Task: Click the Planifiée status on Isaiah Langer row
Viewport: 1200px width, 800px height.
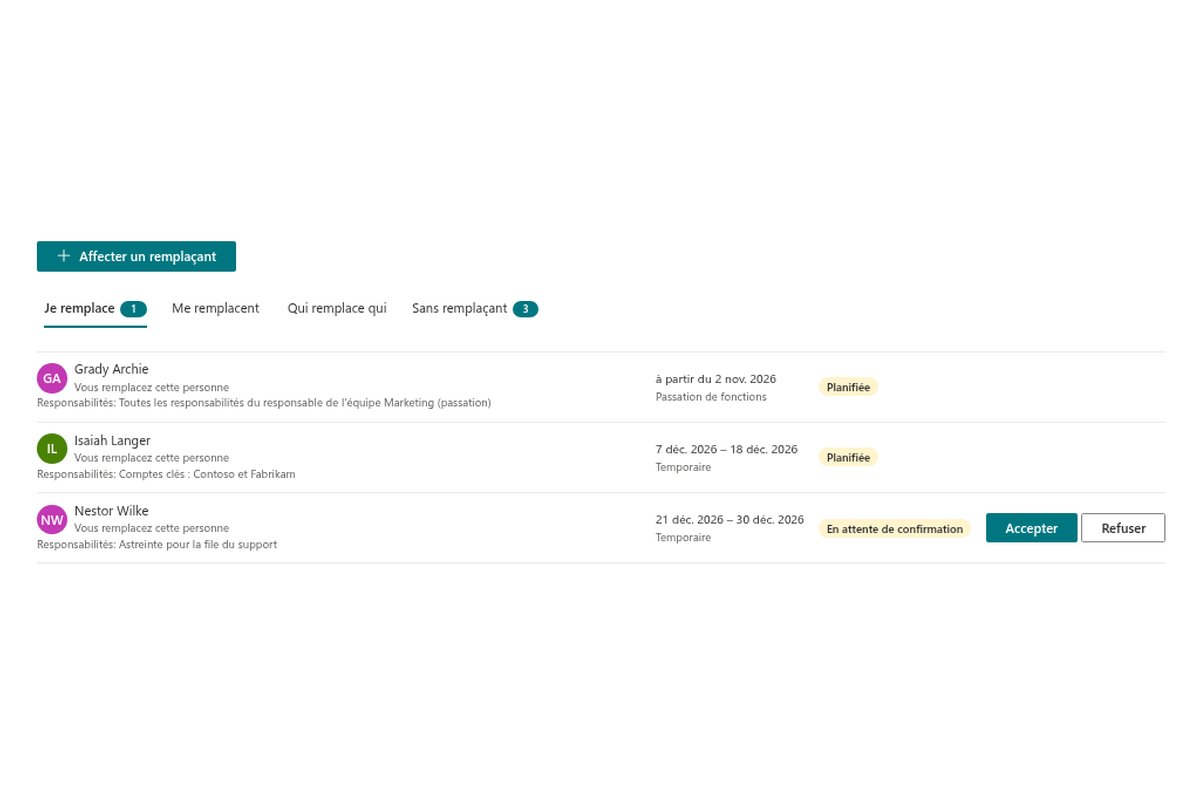Action: pyautogui.click(x=848, y=457)
